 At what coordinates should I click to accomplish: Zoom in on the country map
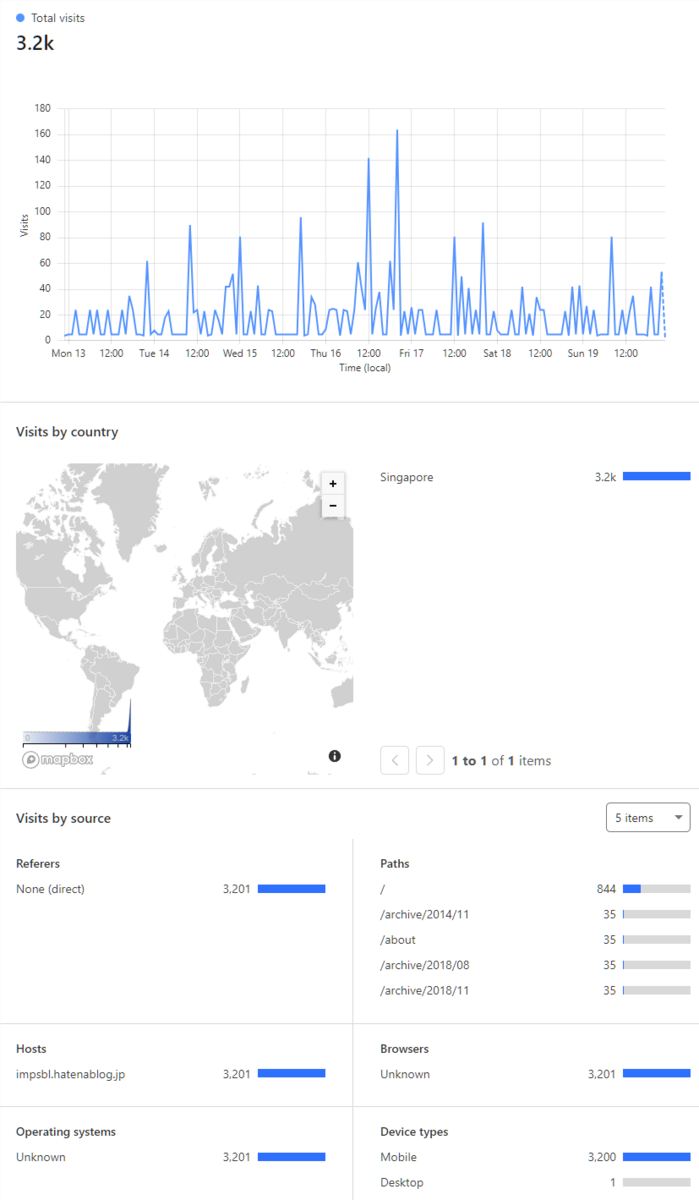tap(333, 483)
